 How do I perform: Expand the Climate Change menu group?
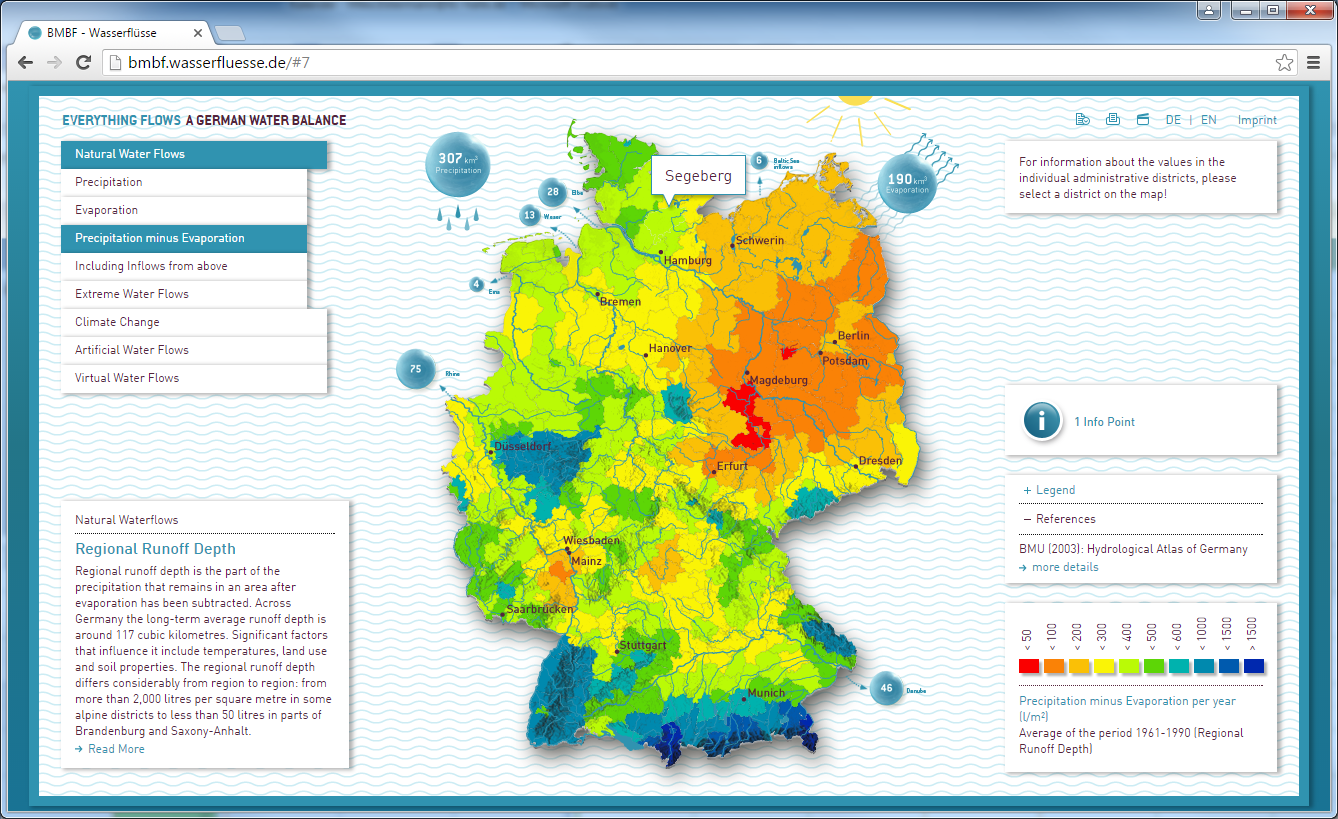194,322
